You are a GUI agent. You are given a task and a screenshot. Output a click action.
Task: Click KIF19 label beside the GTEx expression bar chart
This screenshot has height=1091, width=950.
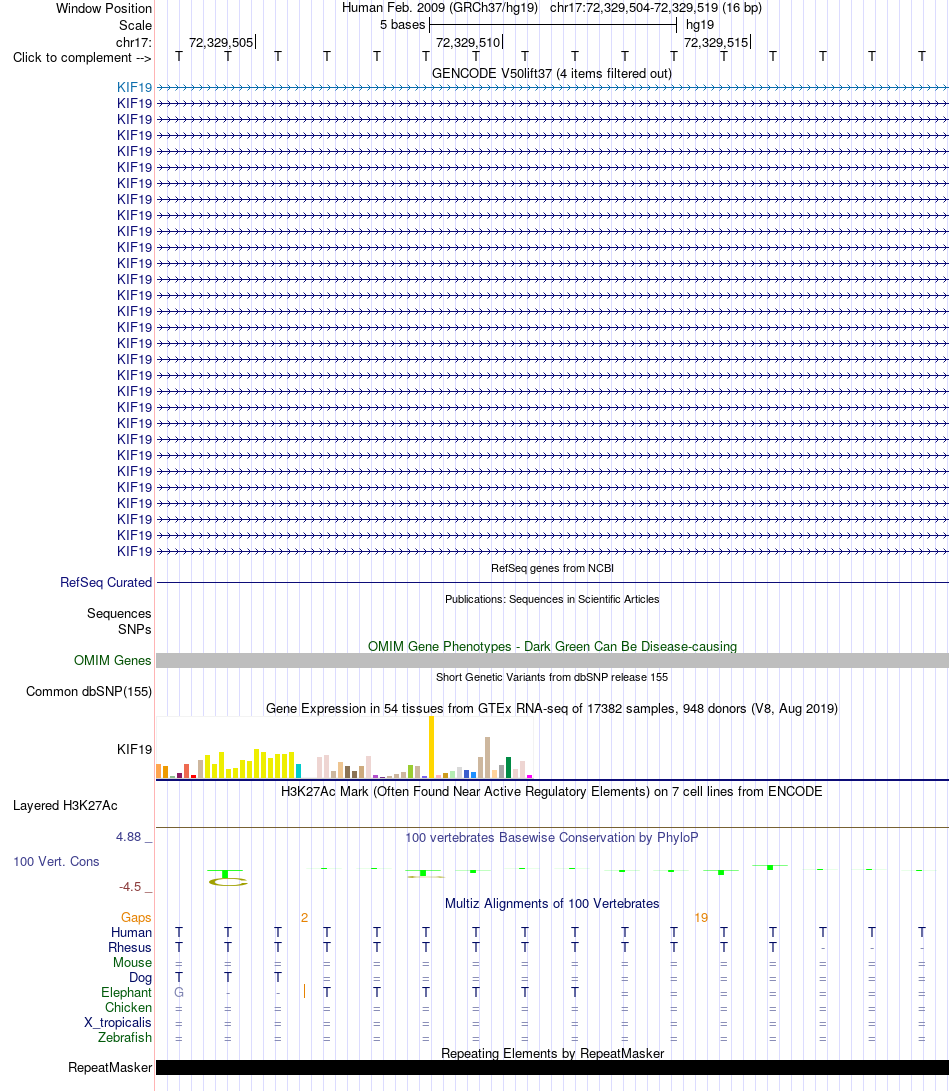pos(134,749)
